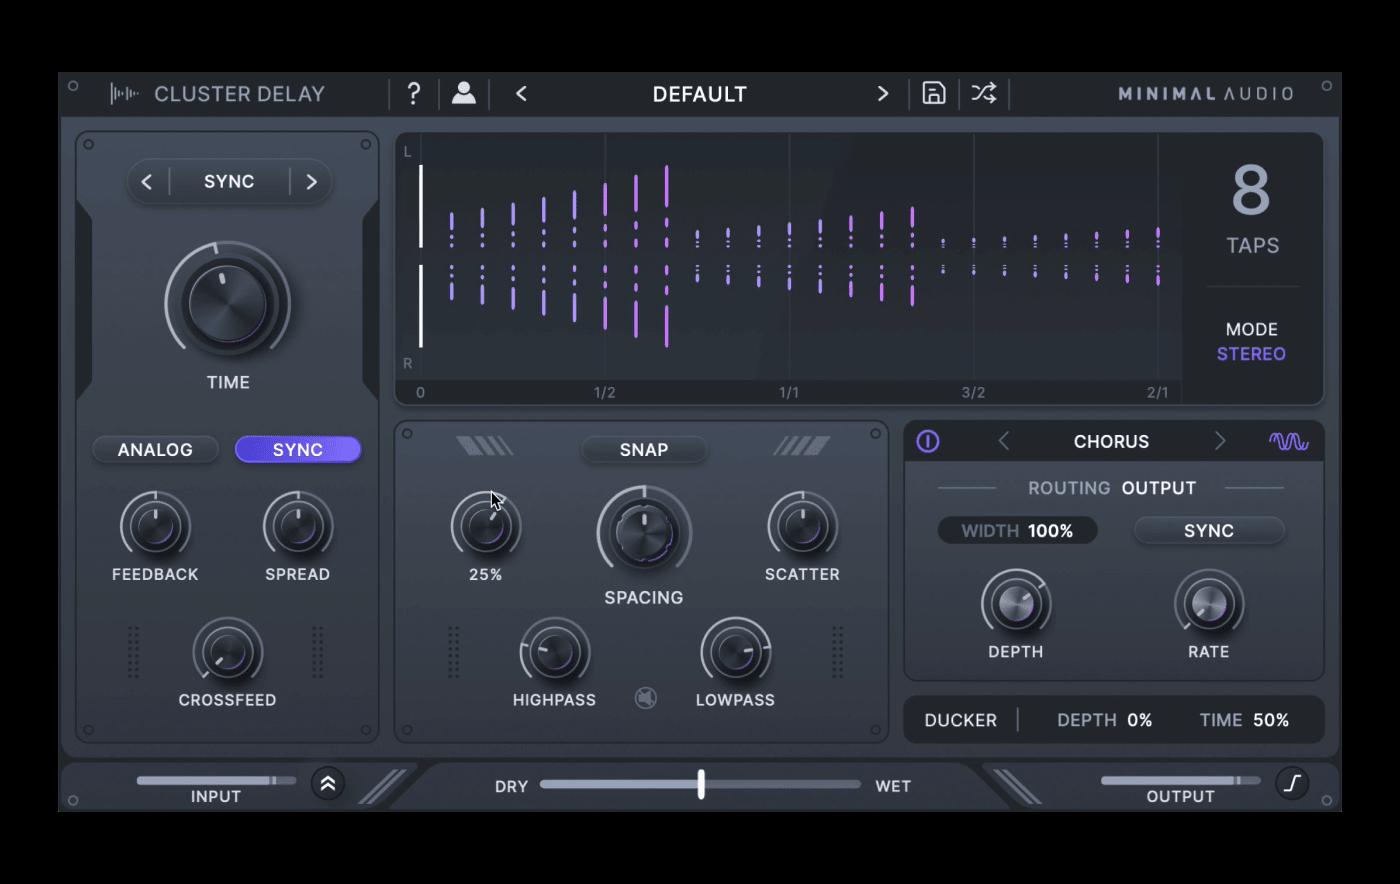Switch to next effect after CHORUS
This screenshot has height=884, width=1400.
(x=1220, y=441)
